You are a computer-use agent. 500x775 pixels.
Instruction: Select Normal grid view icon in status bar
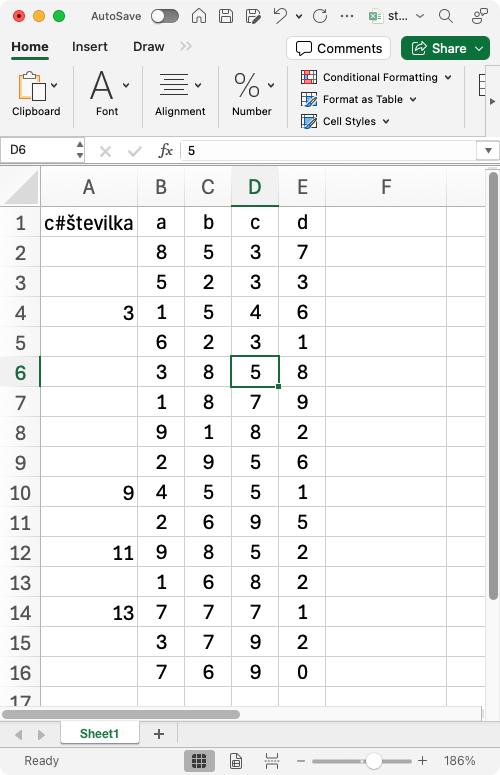(199, 761)
